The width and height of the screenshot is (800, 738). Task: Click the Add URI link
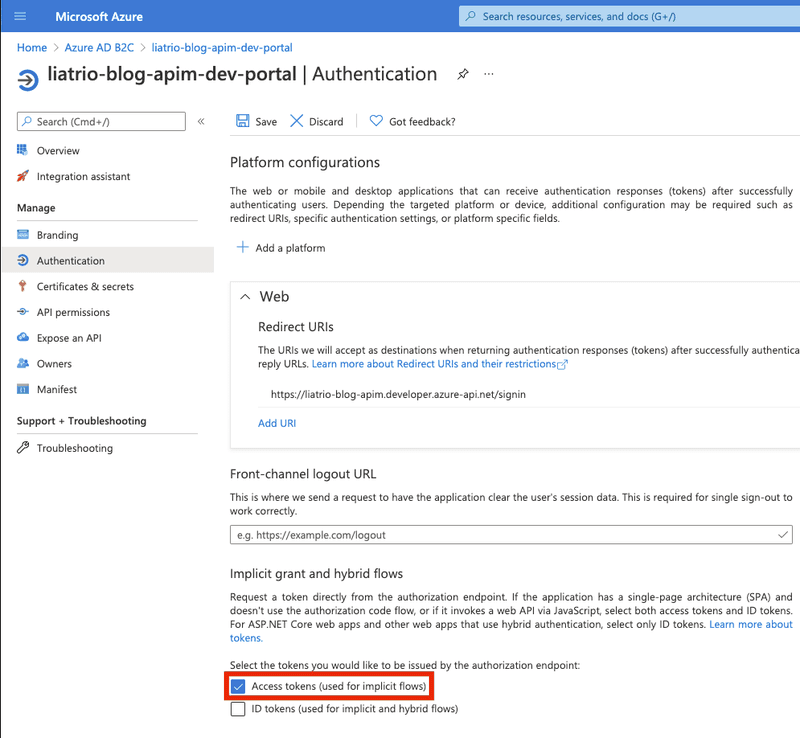click(277, 423)
